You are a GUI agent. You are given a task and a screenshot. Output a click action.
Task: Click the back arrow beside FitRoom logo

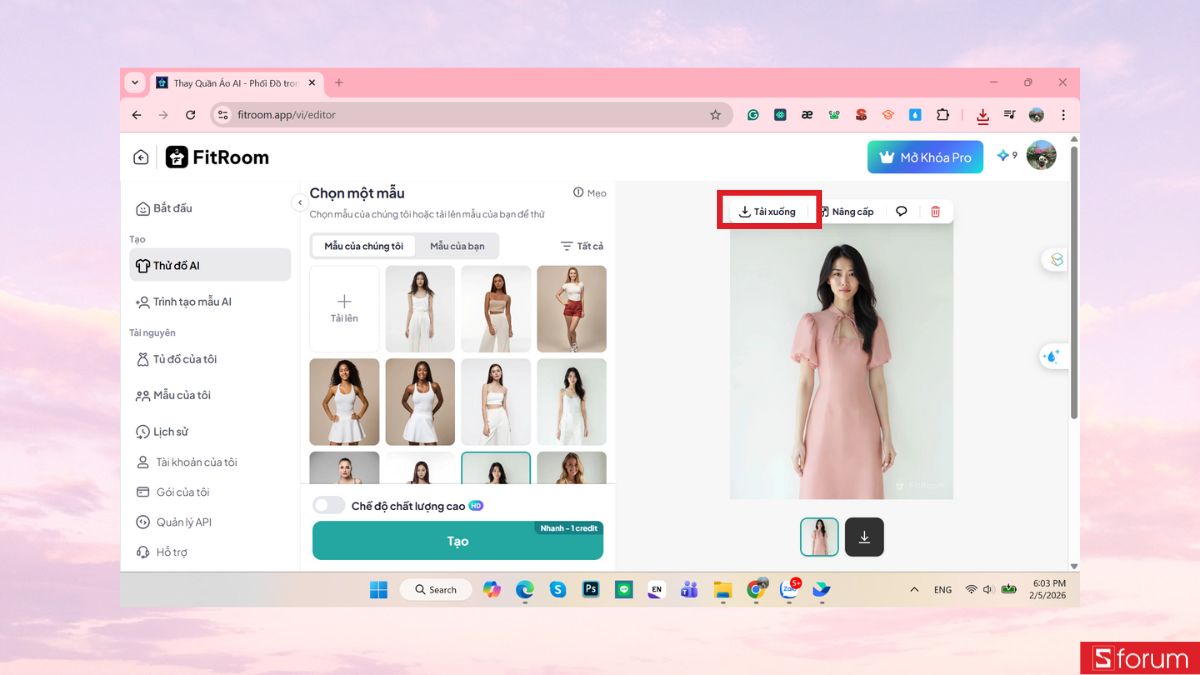click(x=141, y=157)
